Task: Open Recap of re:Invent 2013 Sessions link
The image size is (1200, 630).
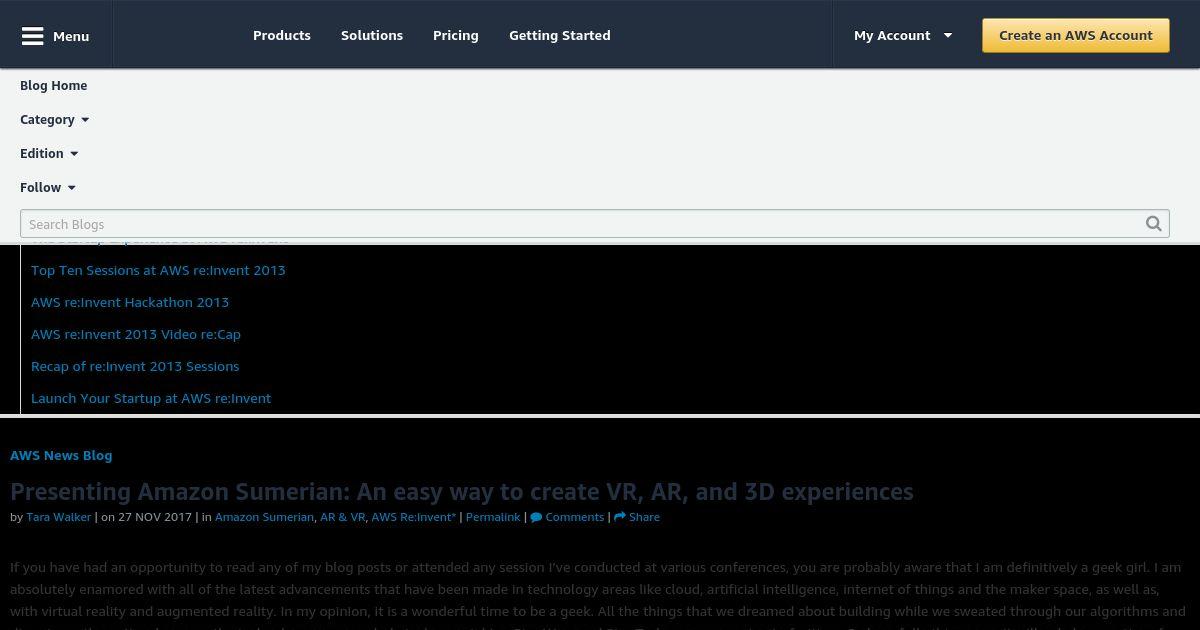Action: point(135,366)
